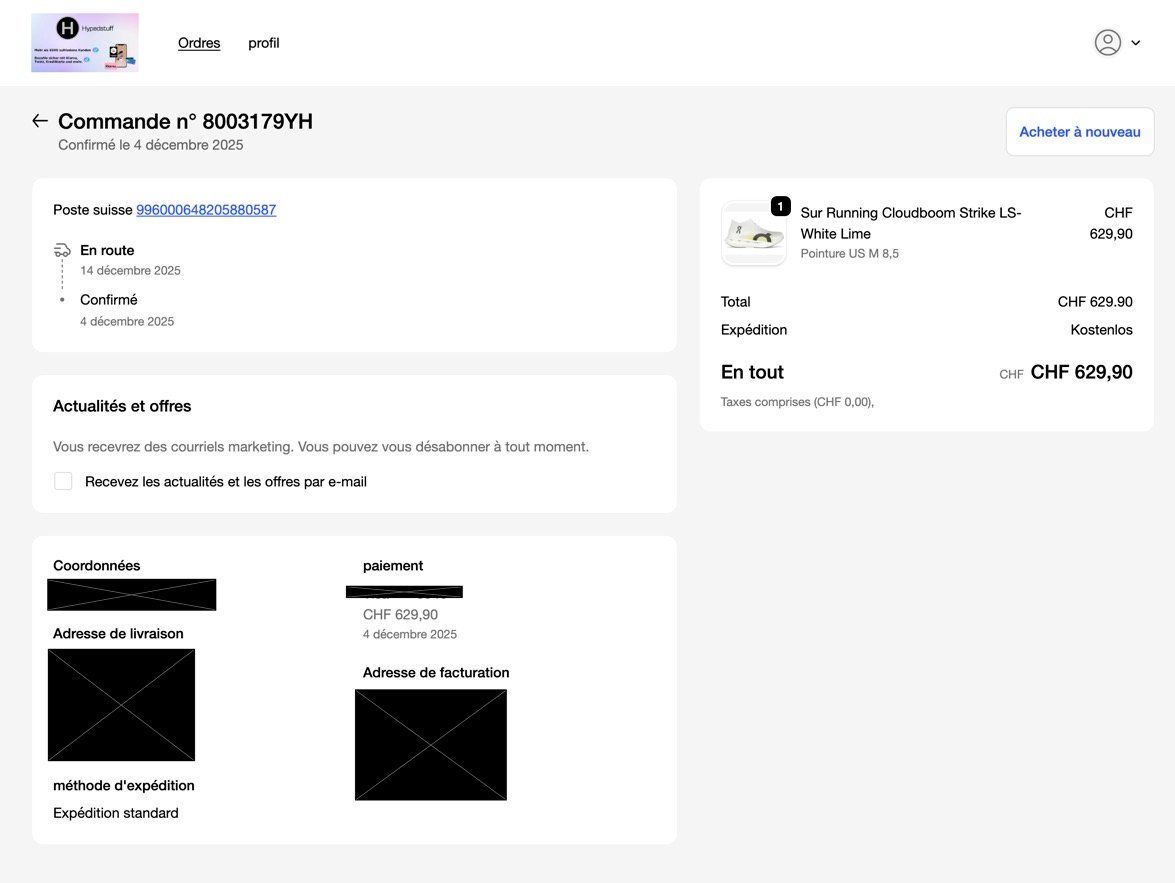1175x883 pixels.
Task: Click the Sur Running Cloudboom Strike product name
Action: [x=910, y=223]
